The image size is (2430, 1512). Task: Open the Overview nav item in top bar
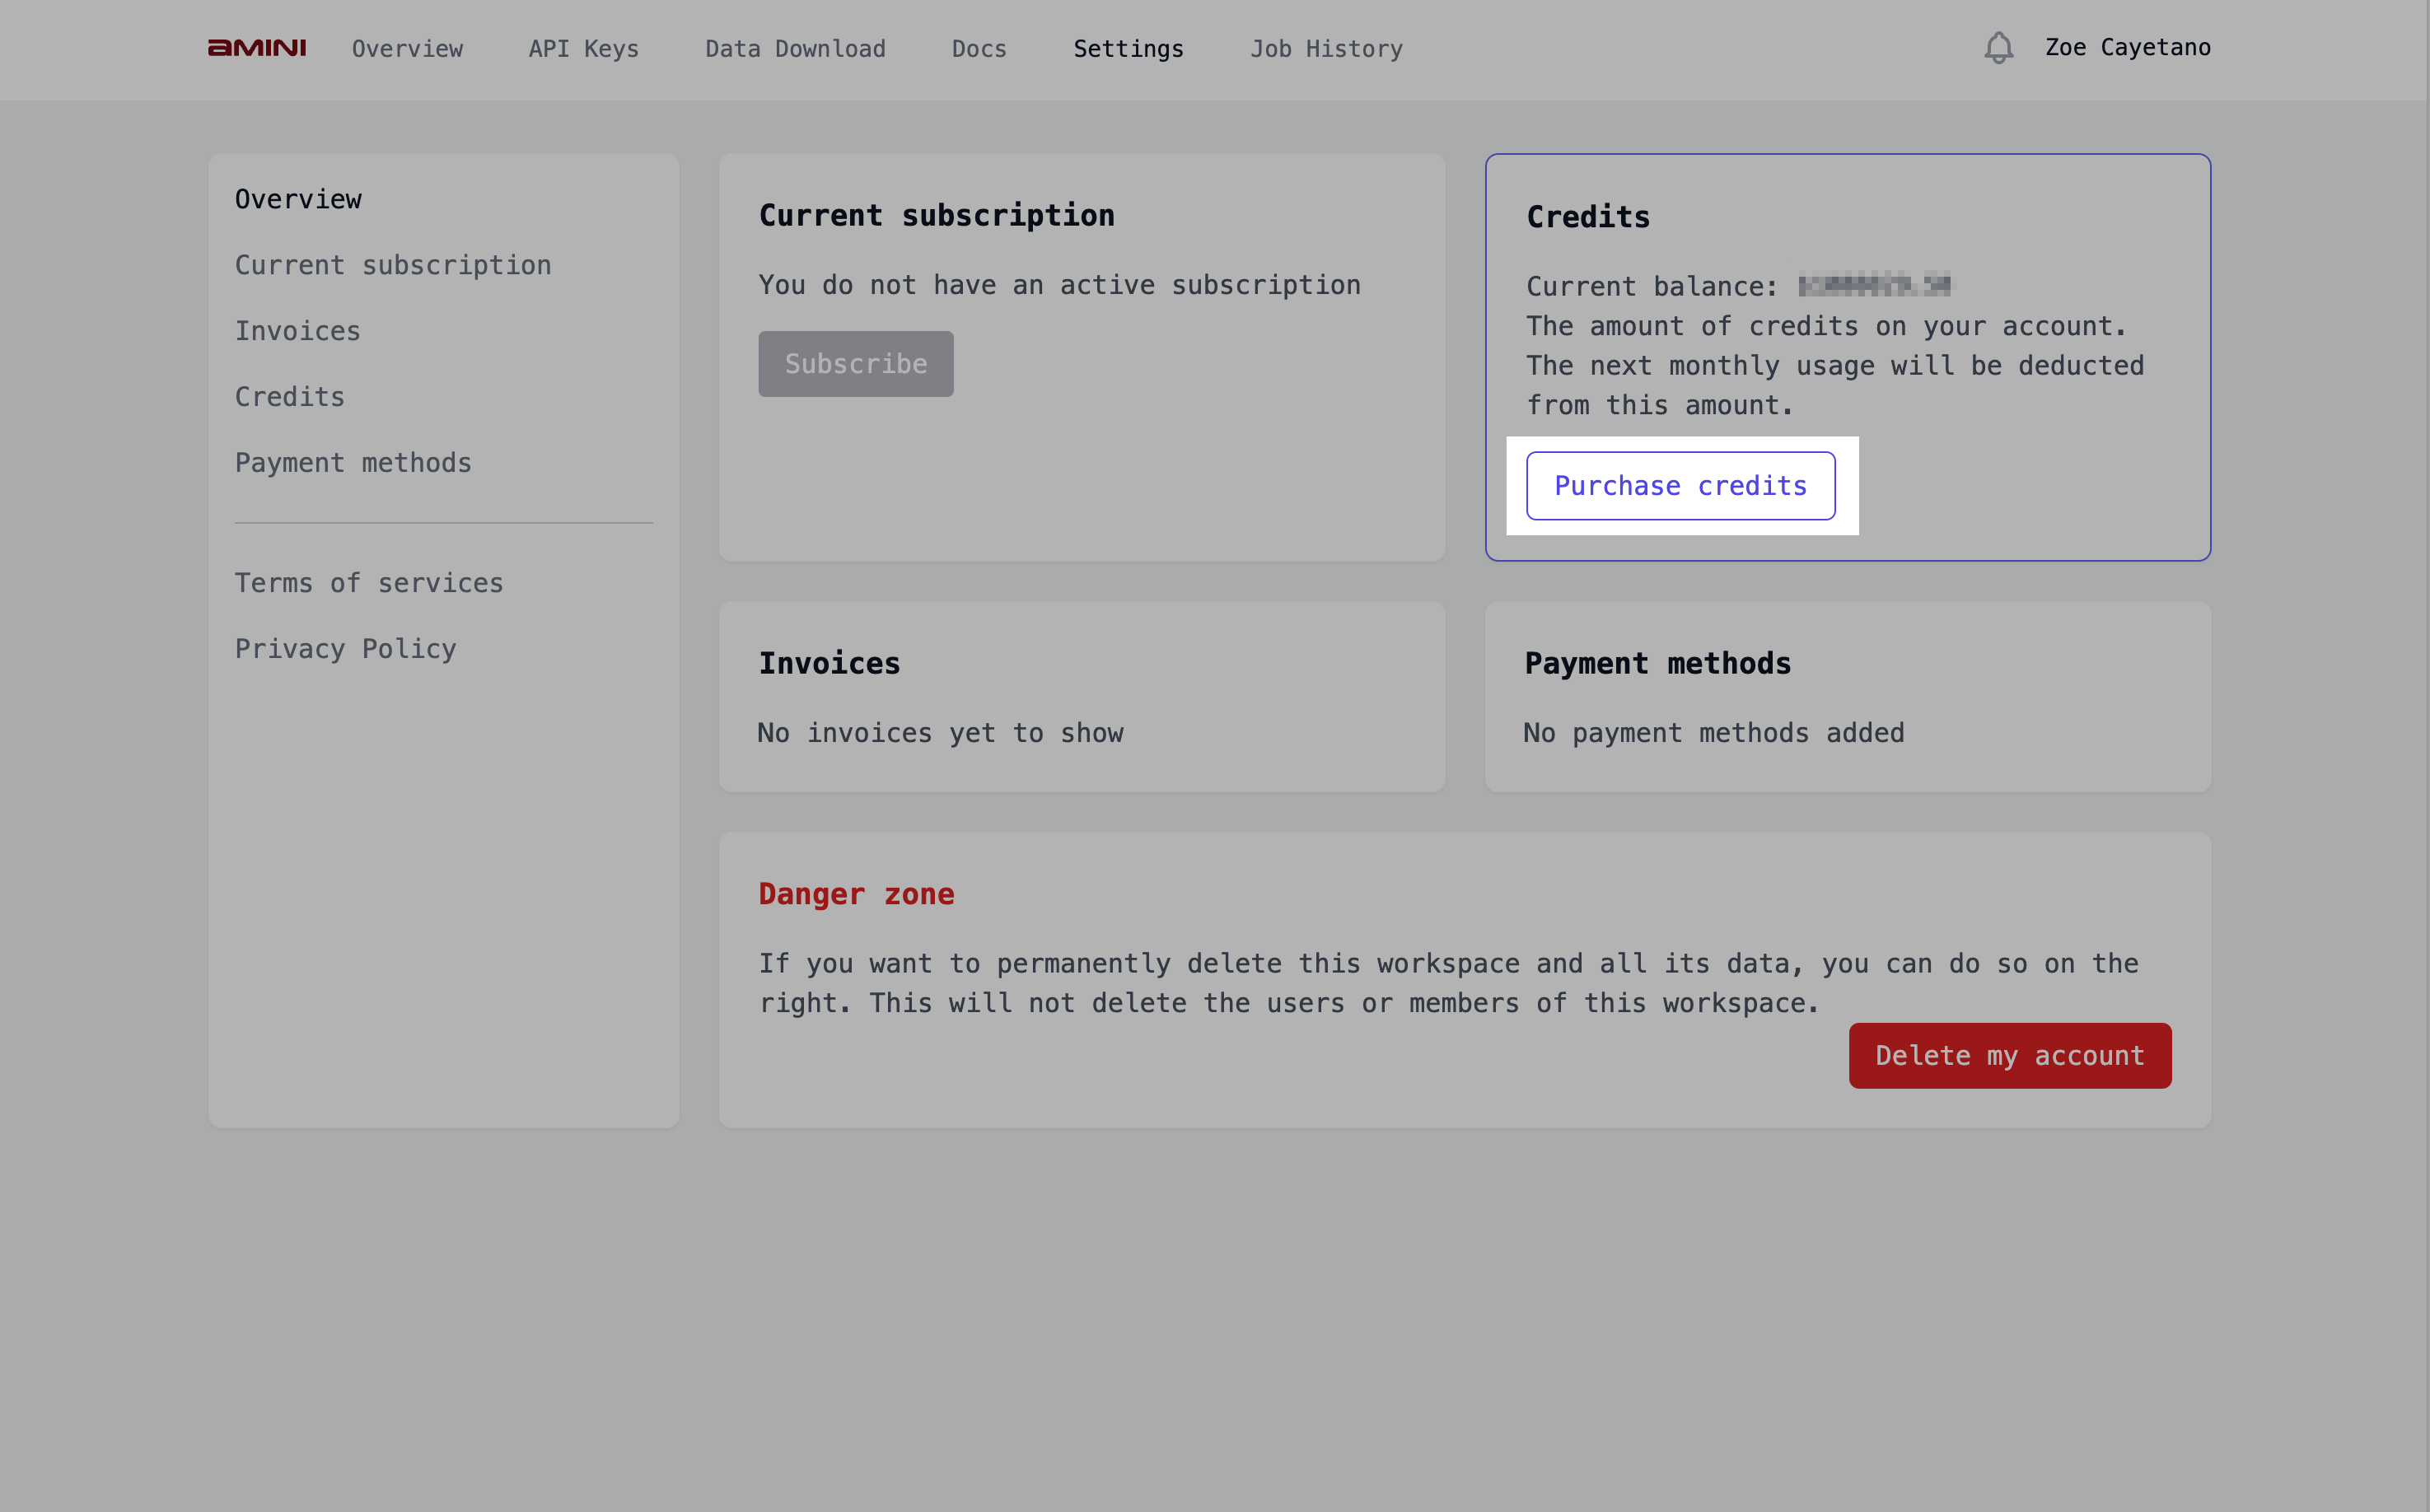point(407,49)
